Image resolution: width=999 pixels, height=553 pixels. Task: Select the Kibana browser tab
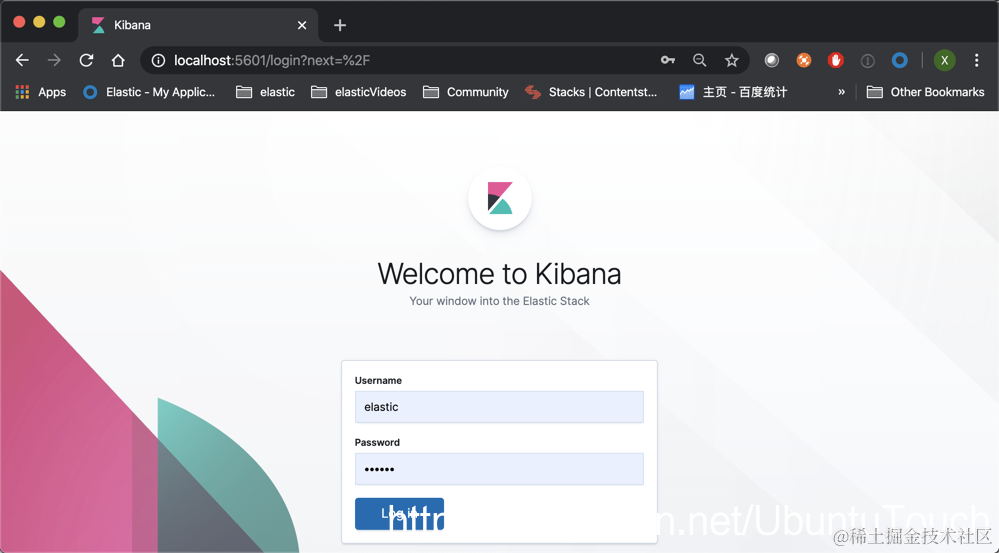[x=198, y=25]
